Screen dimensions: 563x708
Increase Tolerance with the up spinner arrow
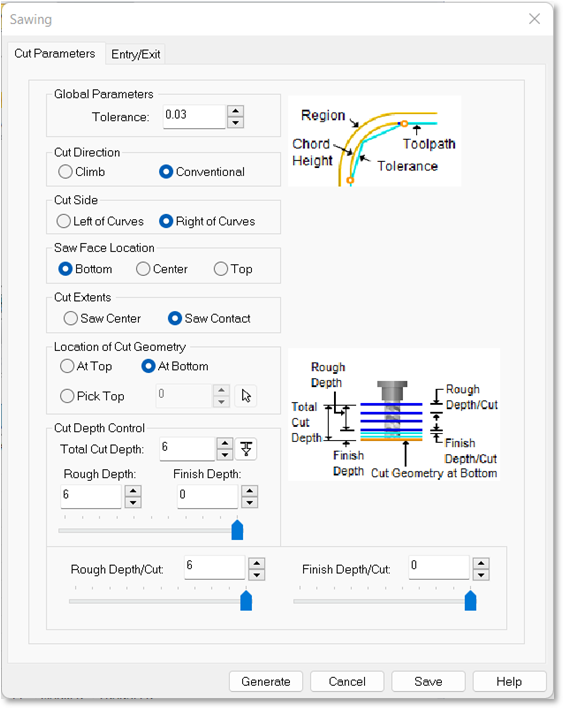tap(235, 111)
